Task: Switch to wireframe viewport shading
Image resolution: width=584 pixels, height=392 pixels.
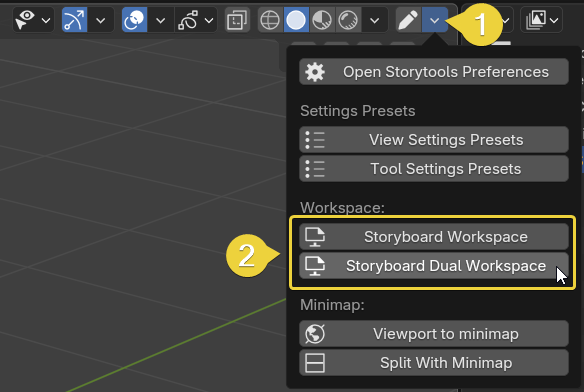Action: tap(270, 20)
